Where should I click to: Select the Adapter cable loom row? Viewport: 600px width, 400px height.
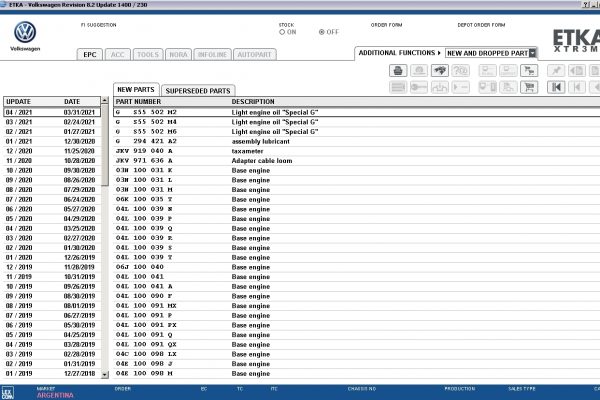point(356,160)
